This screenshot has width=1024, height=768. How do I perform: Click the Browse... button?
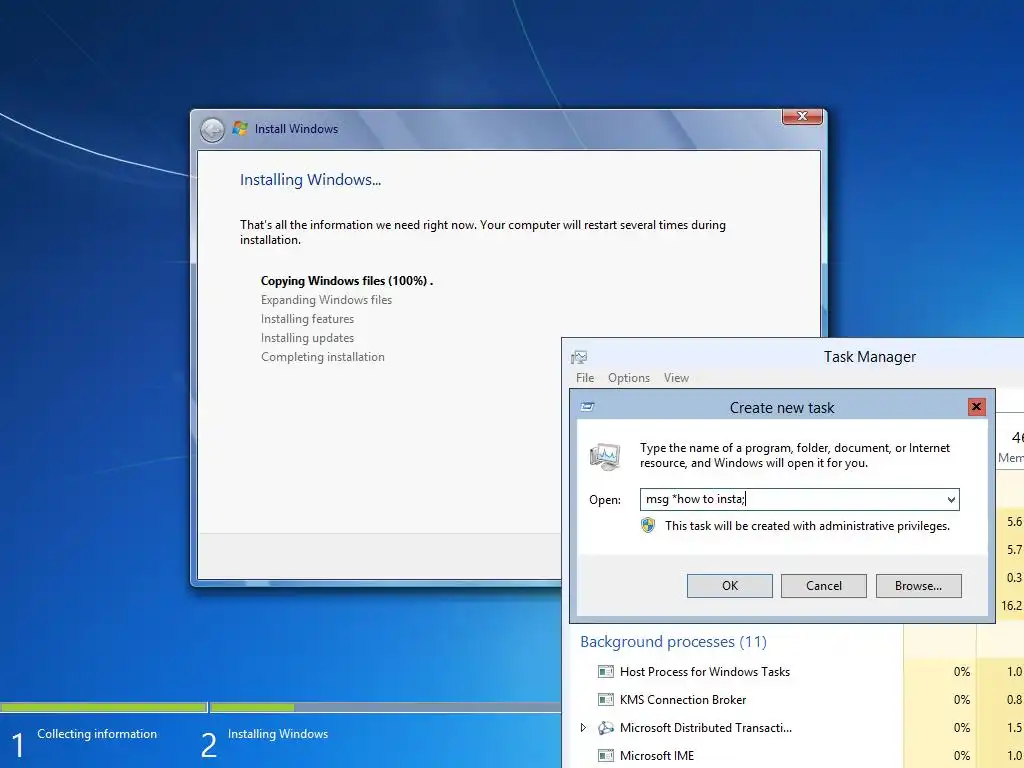pyautogui.click(x=918, y=586)
